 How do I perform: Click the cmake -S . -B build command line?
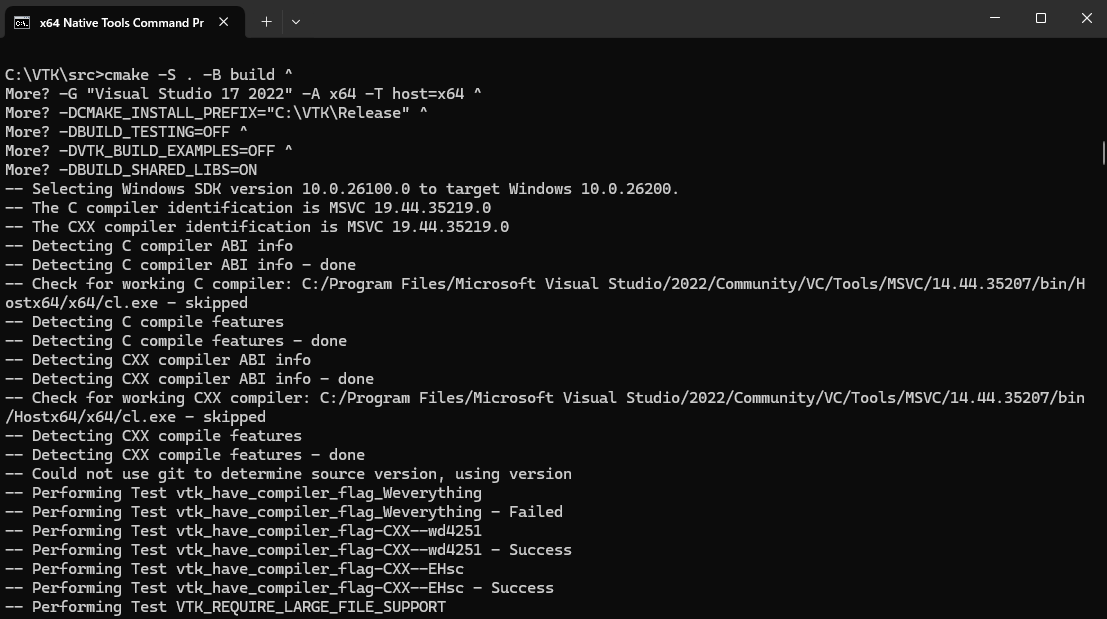(148, 75)
